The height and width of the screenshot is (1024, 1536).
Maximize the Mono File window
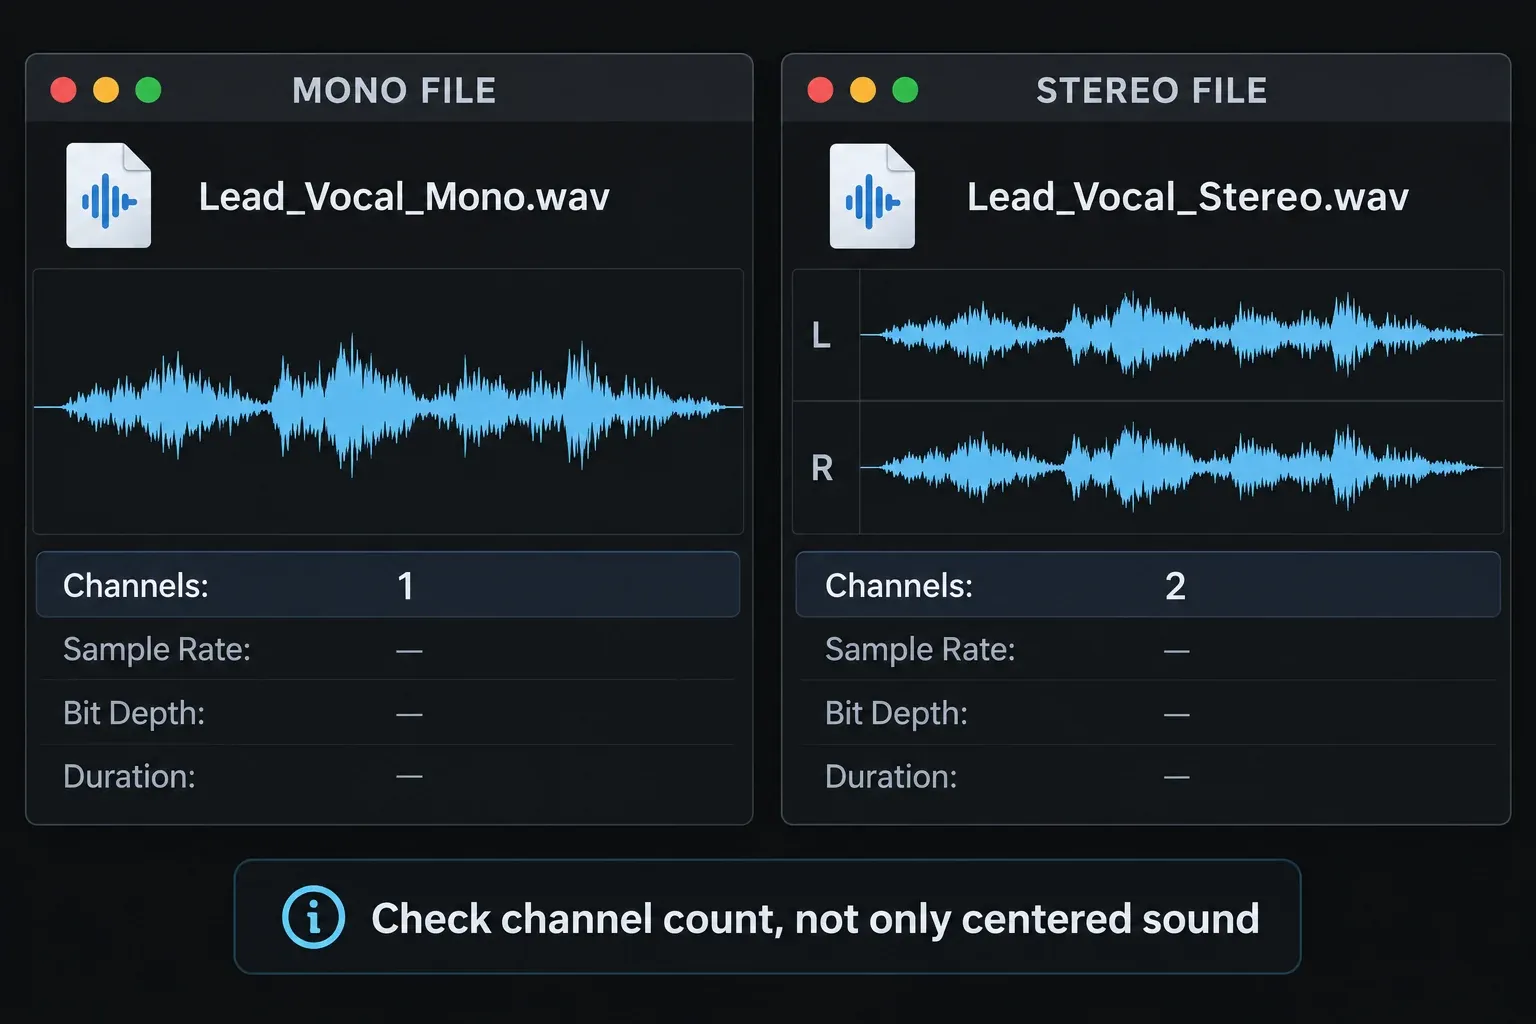pyautogui.click(x=148, y=90)
